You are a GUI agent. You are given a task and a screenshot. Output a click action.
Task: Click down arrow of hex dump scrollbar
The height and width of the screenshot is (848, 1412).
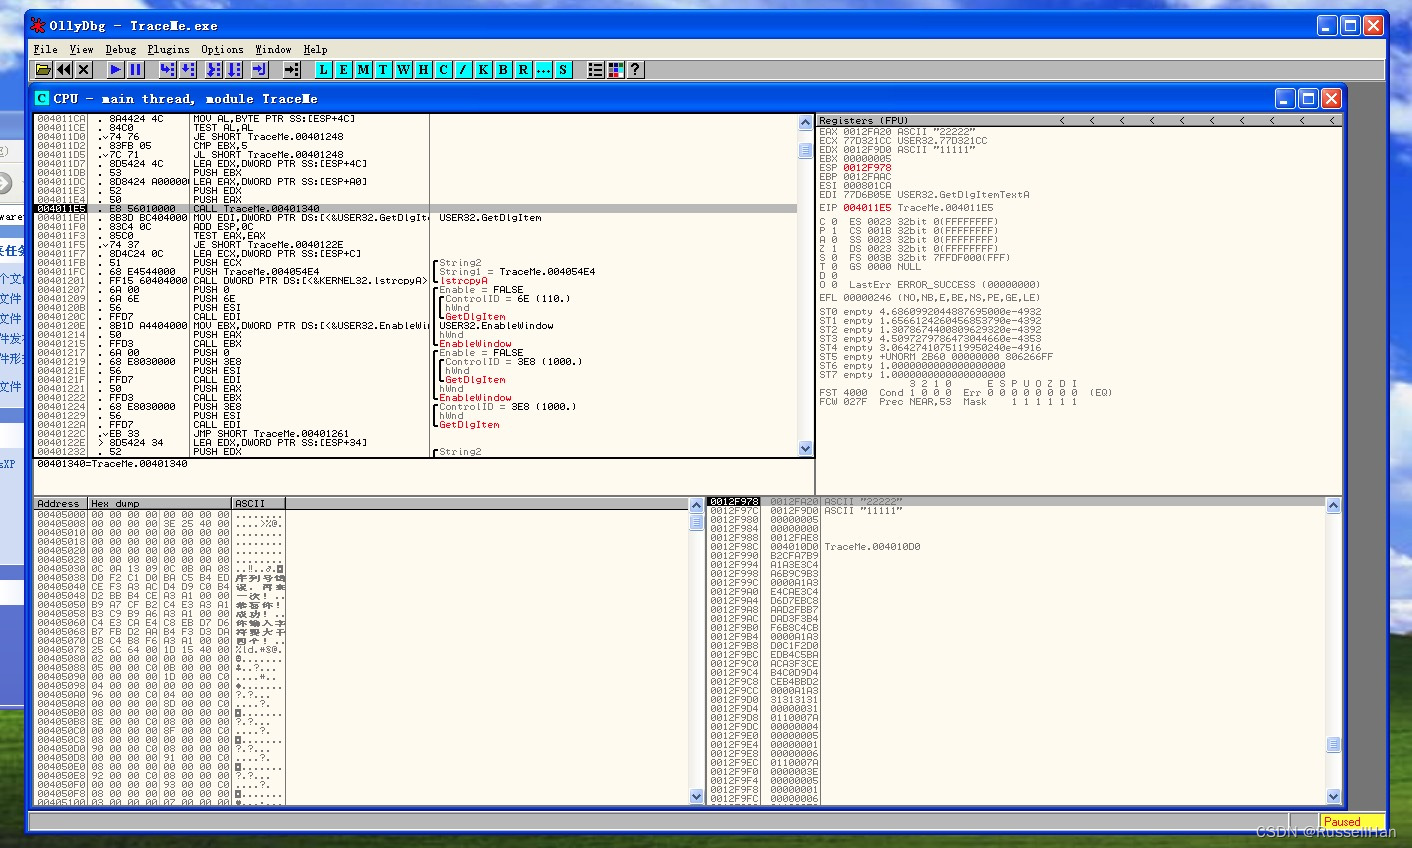click(x=697, y=797)
